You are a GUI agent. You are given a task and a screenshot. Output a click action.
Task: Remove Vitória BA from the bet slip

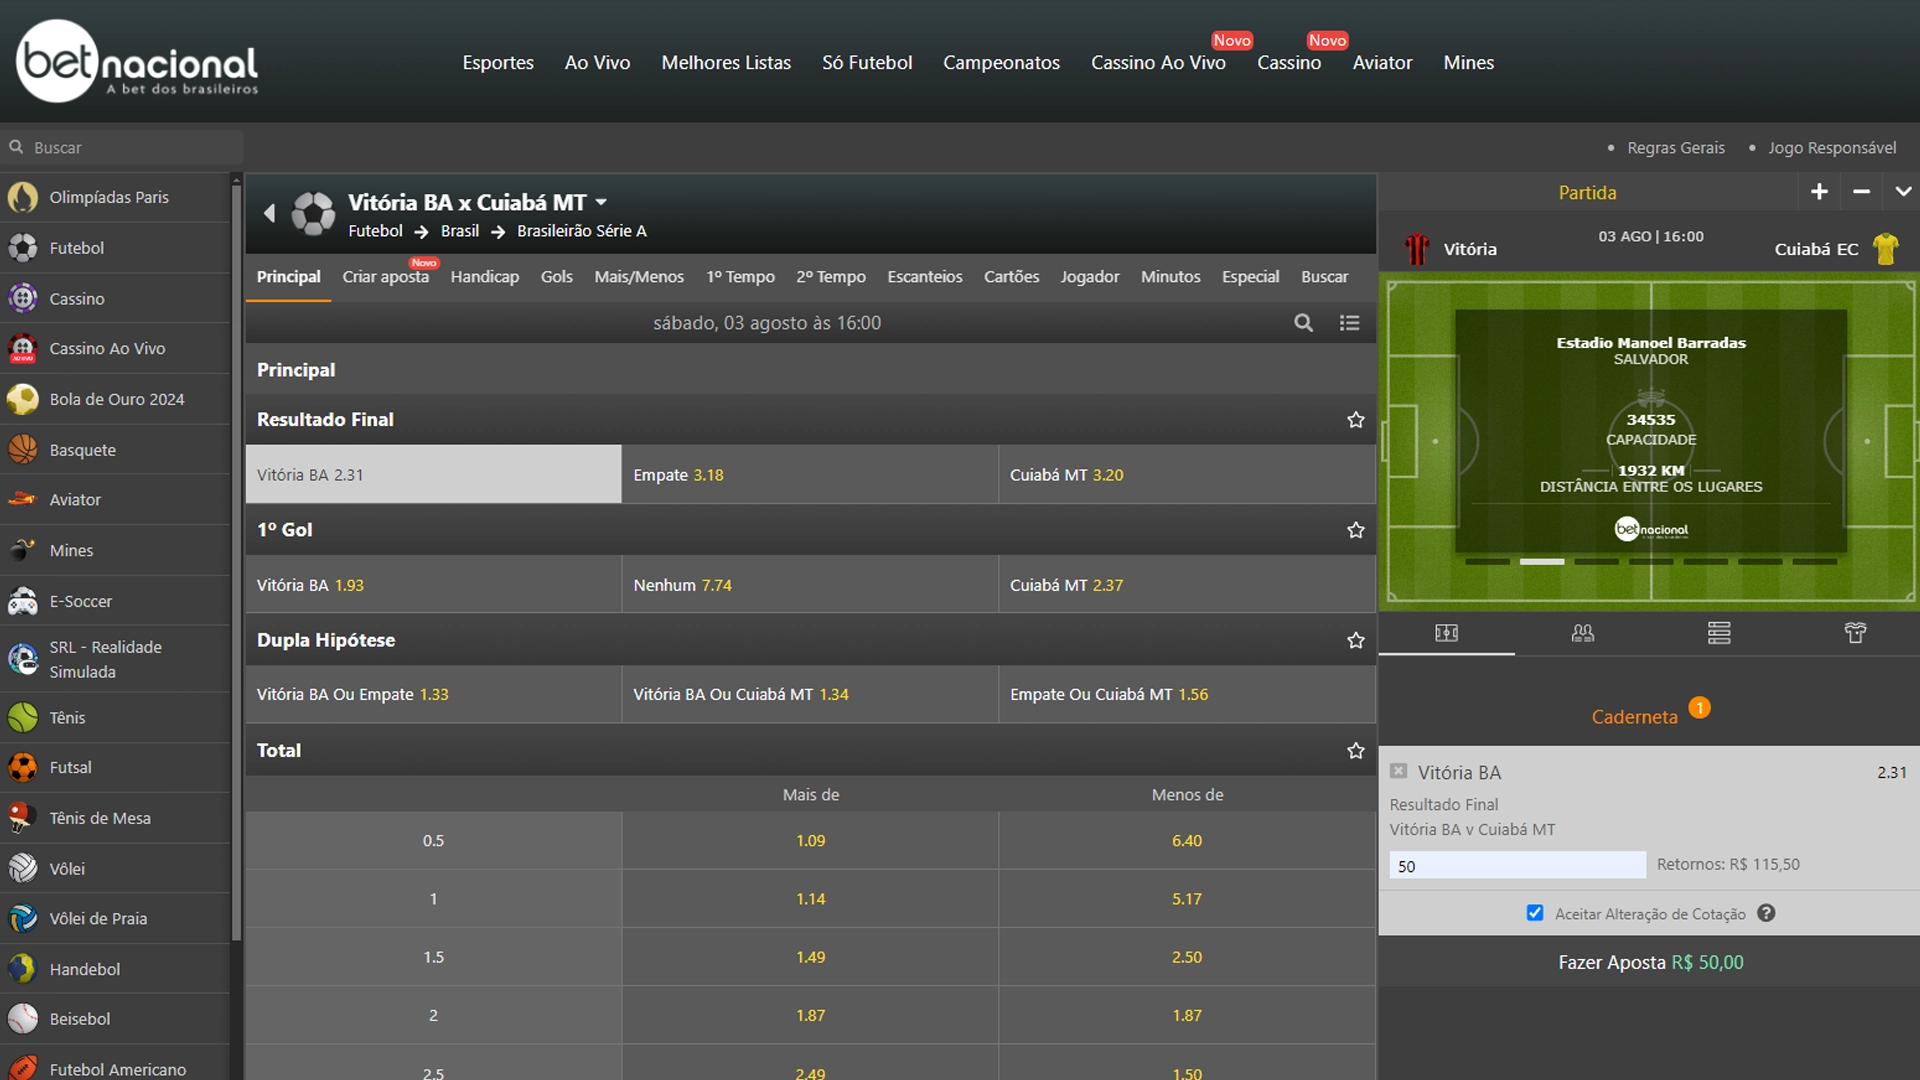(x=1398, y=771)
